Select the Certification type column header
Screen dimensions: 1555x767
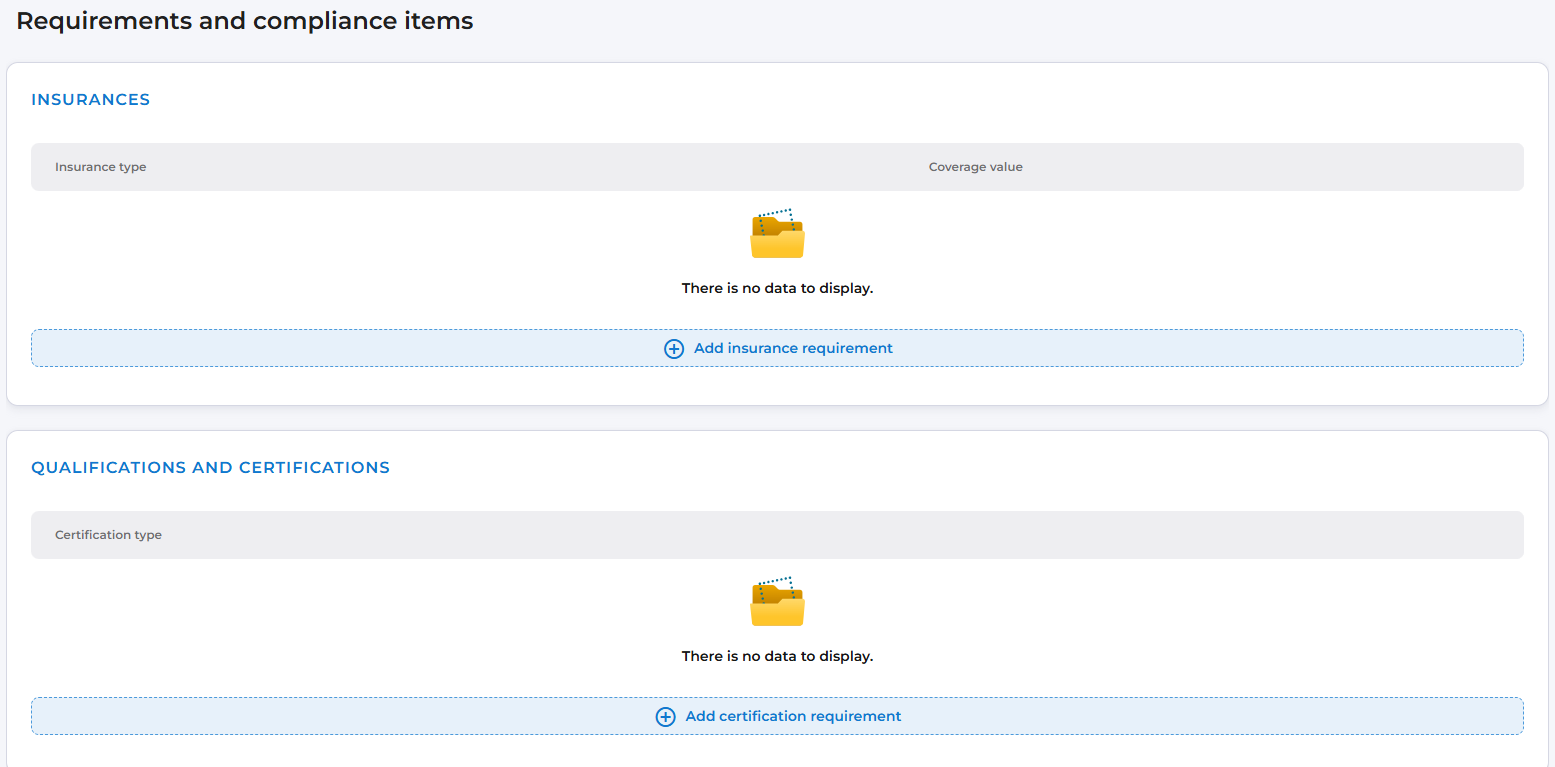coord(108,535)
